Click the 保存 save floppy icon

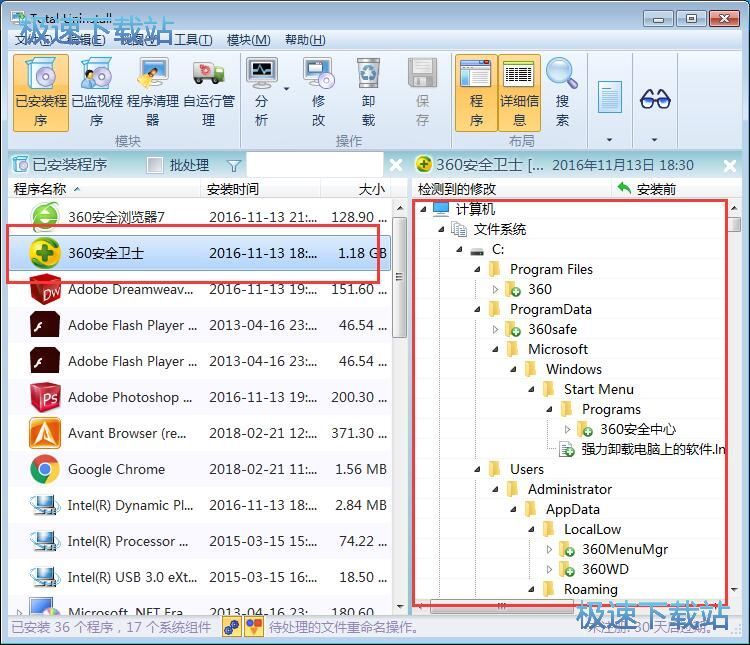point(422,74)
